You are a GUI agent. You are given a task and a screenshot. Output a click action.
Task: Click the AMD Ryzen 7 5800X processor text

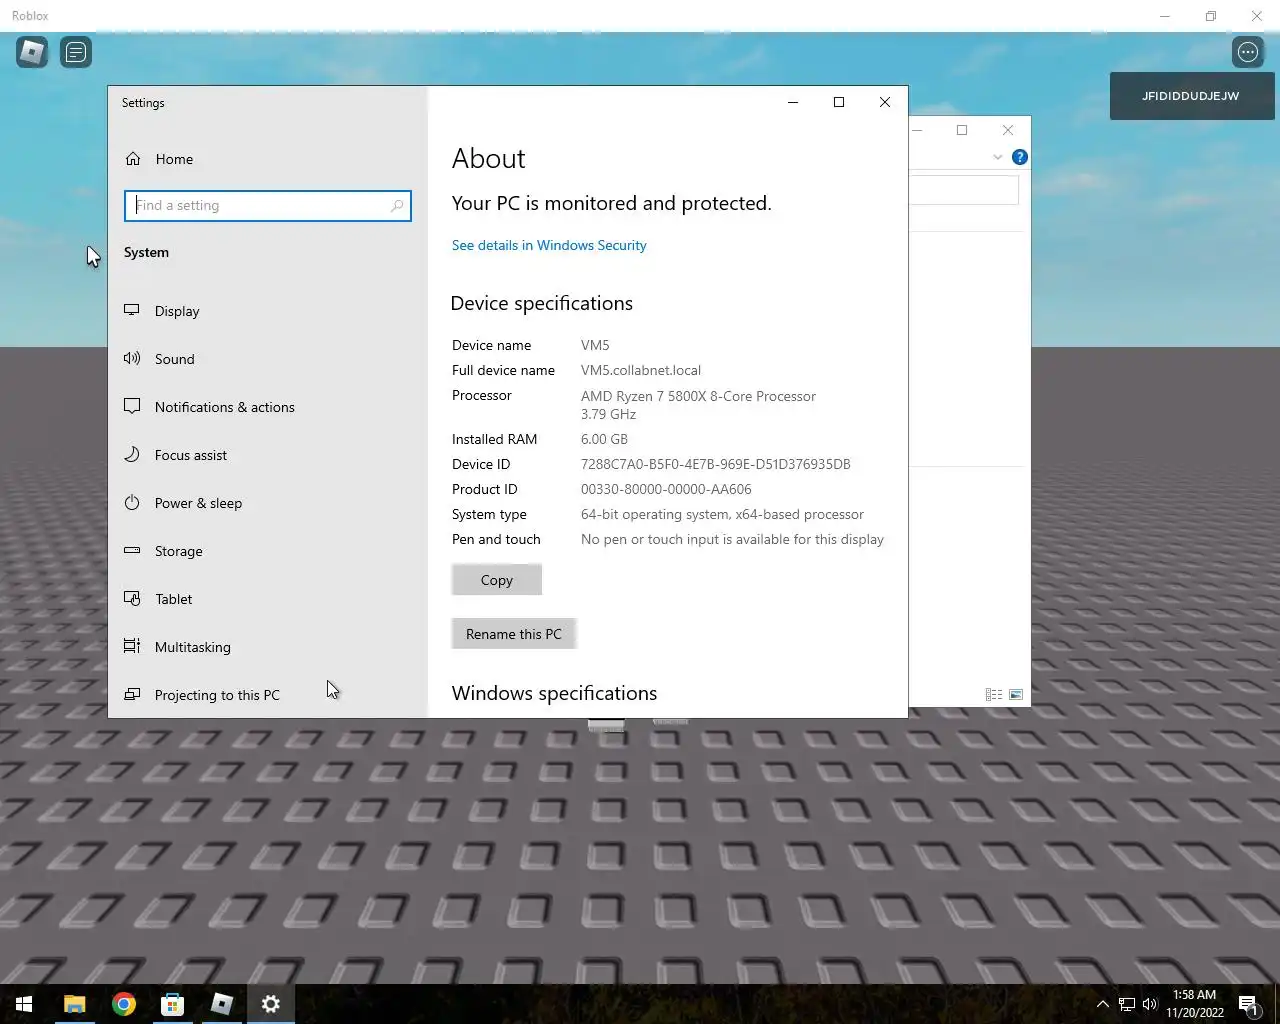(698, 405)
